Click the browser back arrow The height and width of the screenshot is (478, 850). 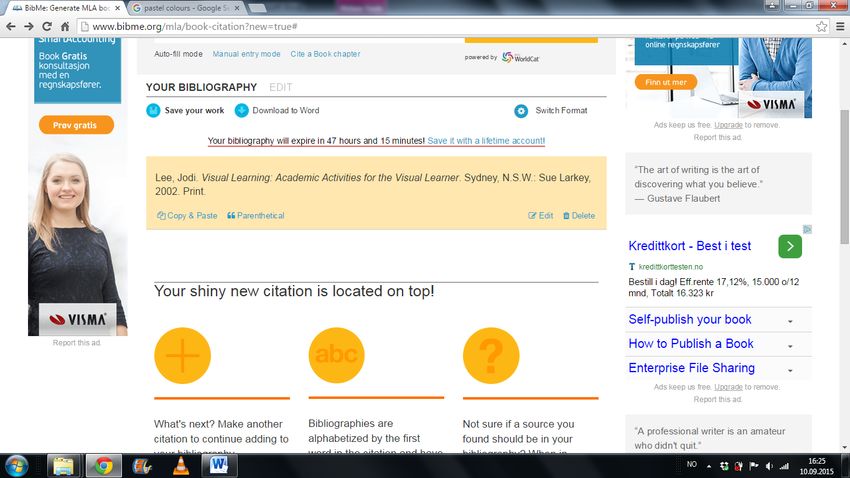tap(11, 27)
